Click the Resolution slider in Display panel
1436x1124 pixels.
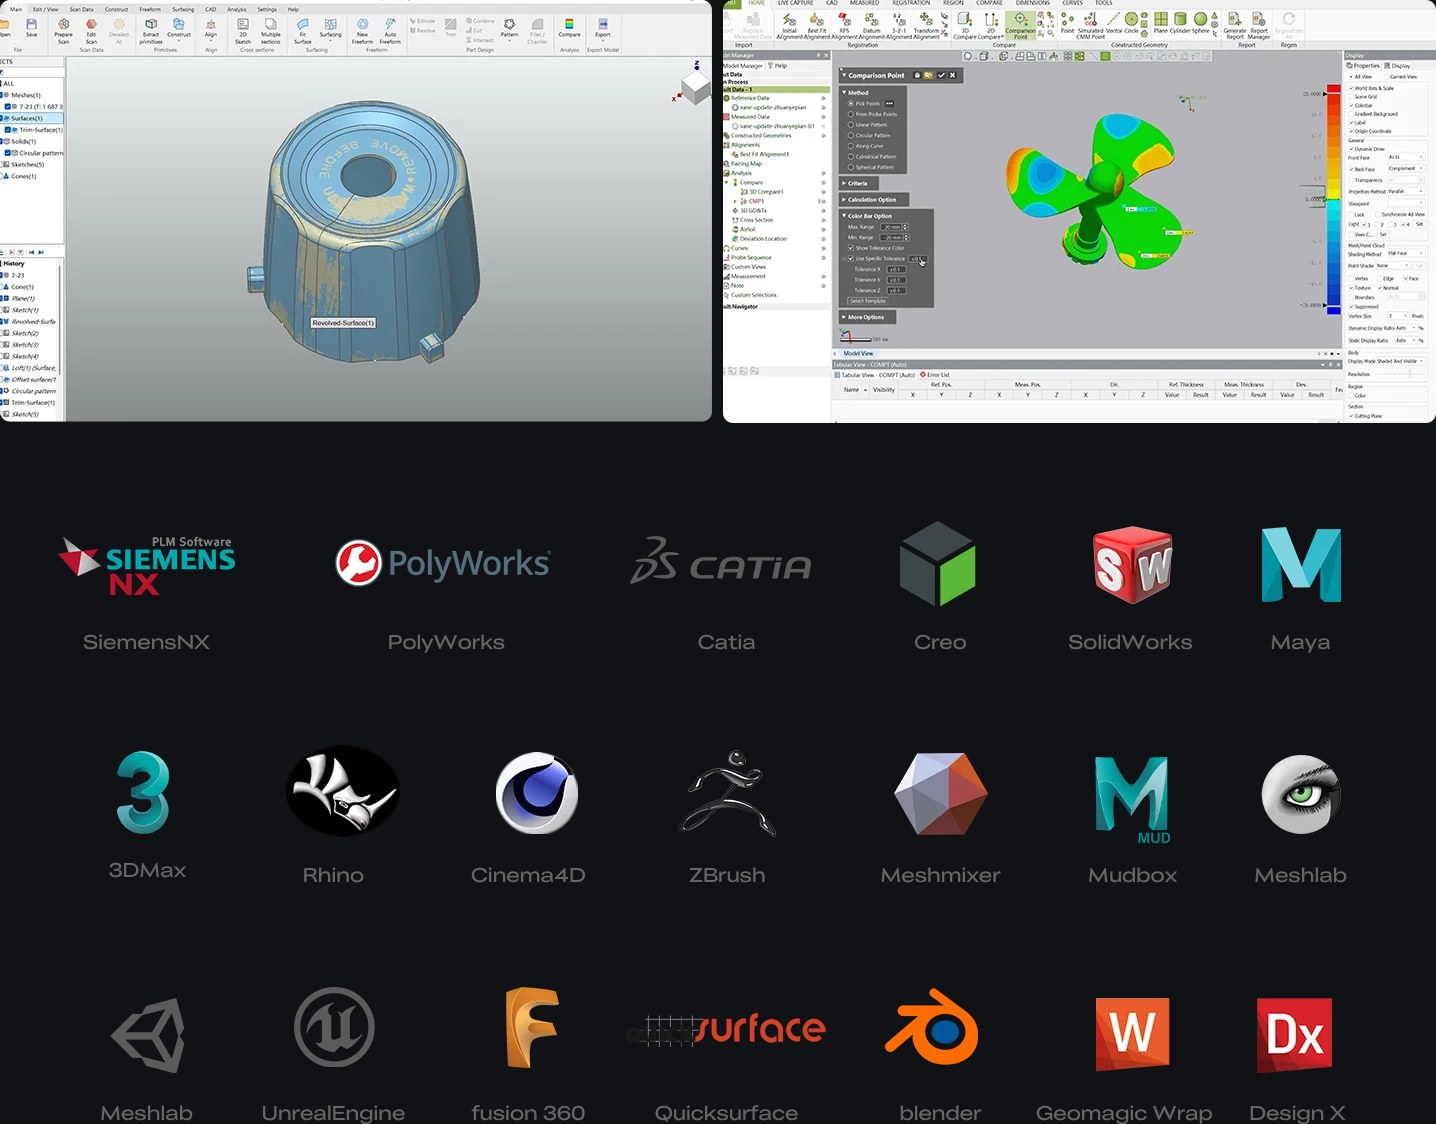[x=1410, y=374]
